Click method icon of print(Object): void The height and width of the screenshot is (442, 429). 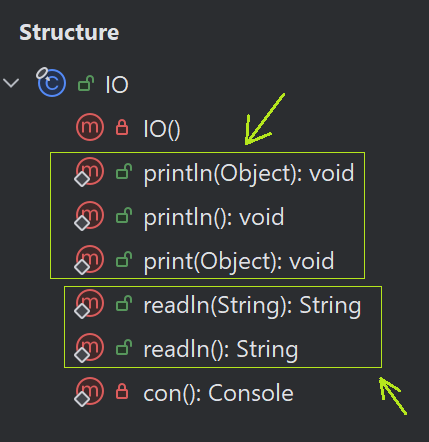coord(89,260)
